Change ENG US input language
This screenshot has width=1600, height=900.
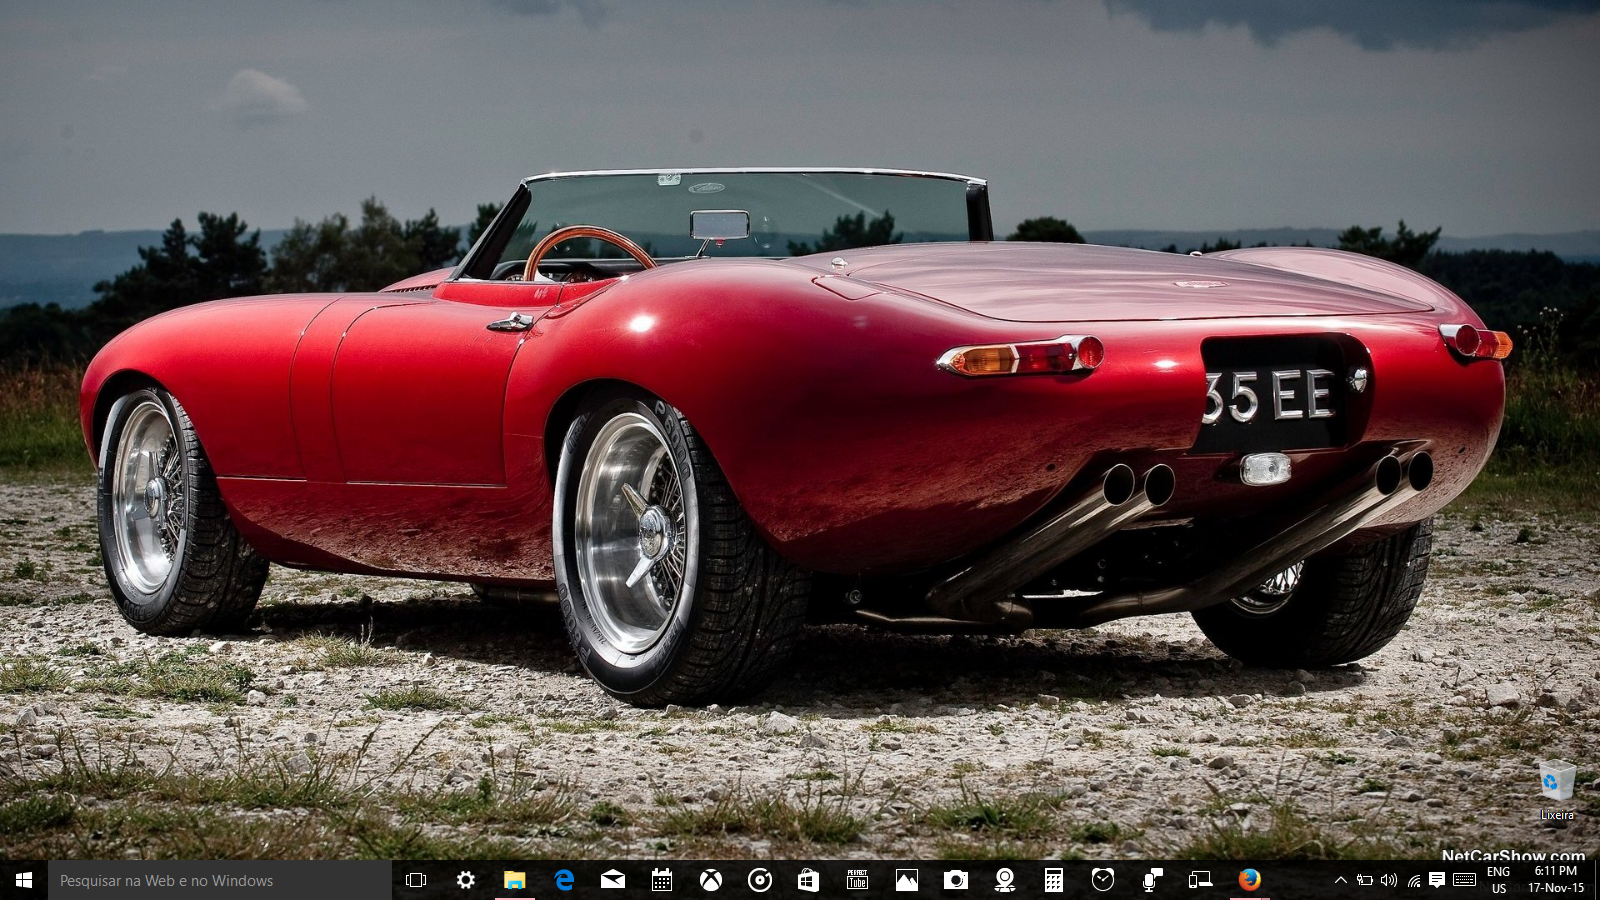(x=1498, y=880)
